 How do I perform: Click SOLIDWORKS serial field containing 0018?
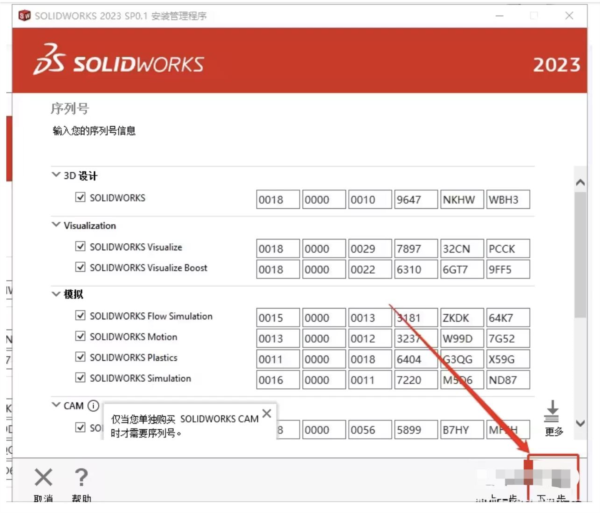[278, 199]
